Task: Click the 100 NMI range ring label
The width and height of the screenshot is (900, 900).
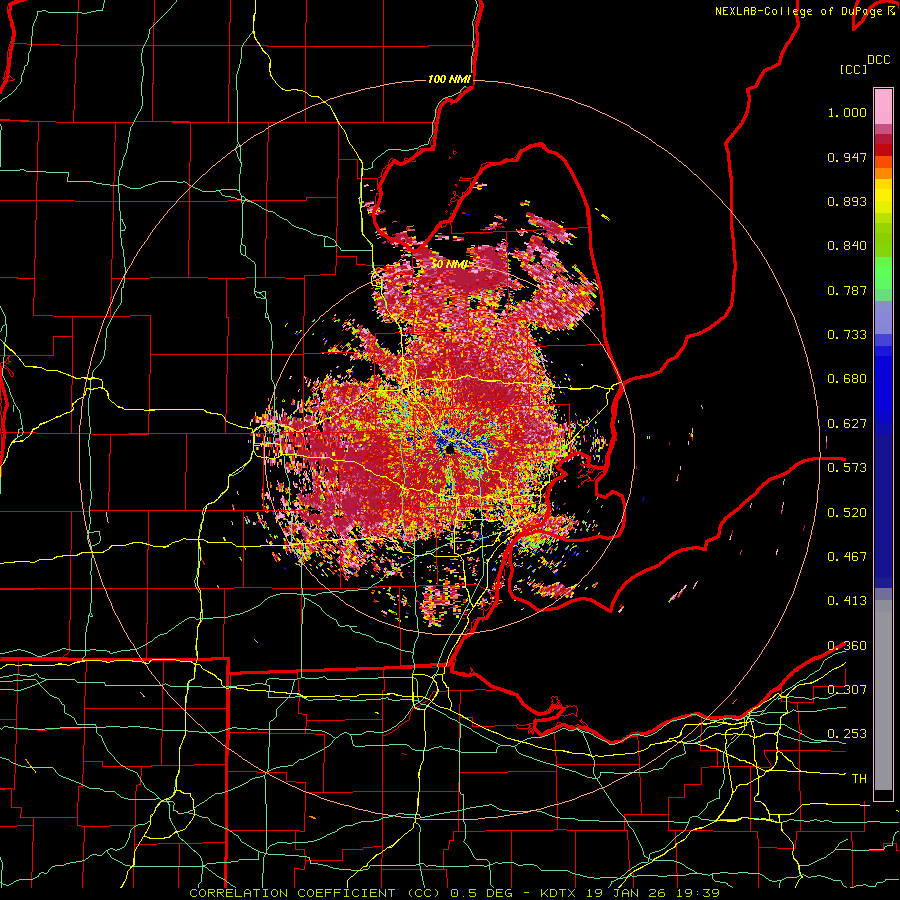Action: point(449,79)
